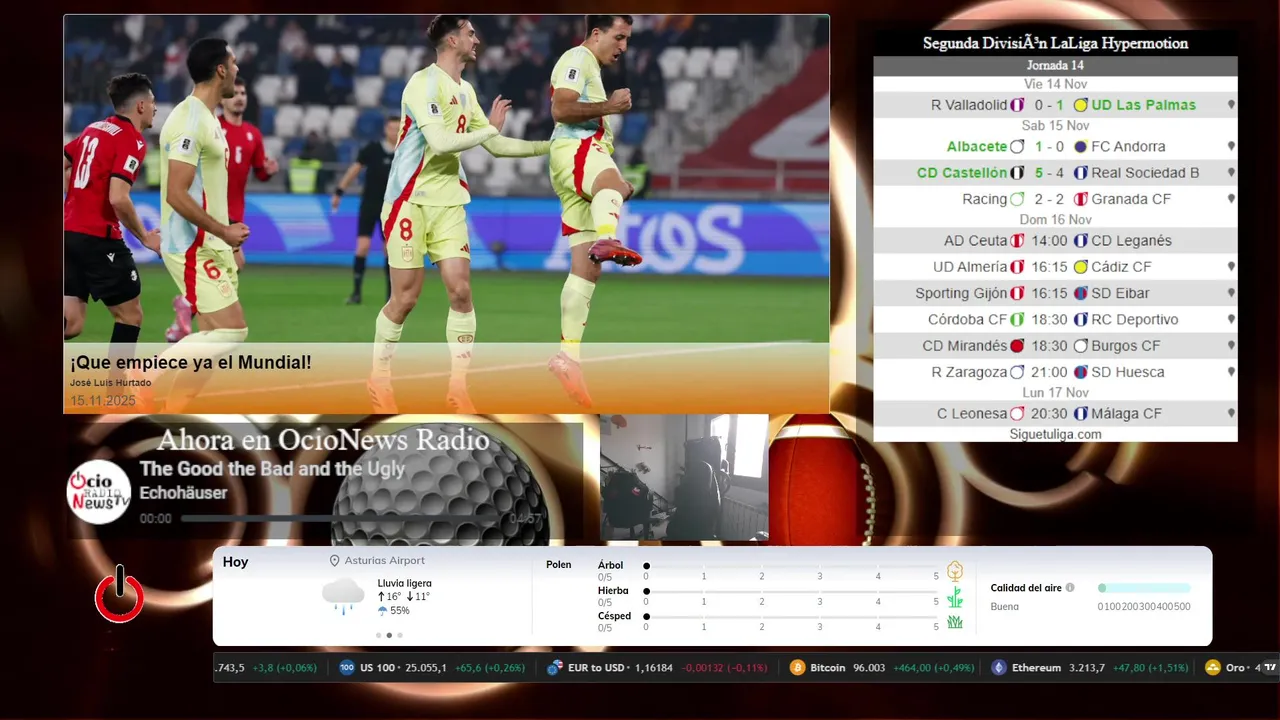The image size is (1280, 720).
Task: Click the CD Mirandés red crest
Action: click(x=1017, y=346)
